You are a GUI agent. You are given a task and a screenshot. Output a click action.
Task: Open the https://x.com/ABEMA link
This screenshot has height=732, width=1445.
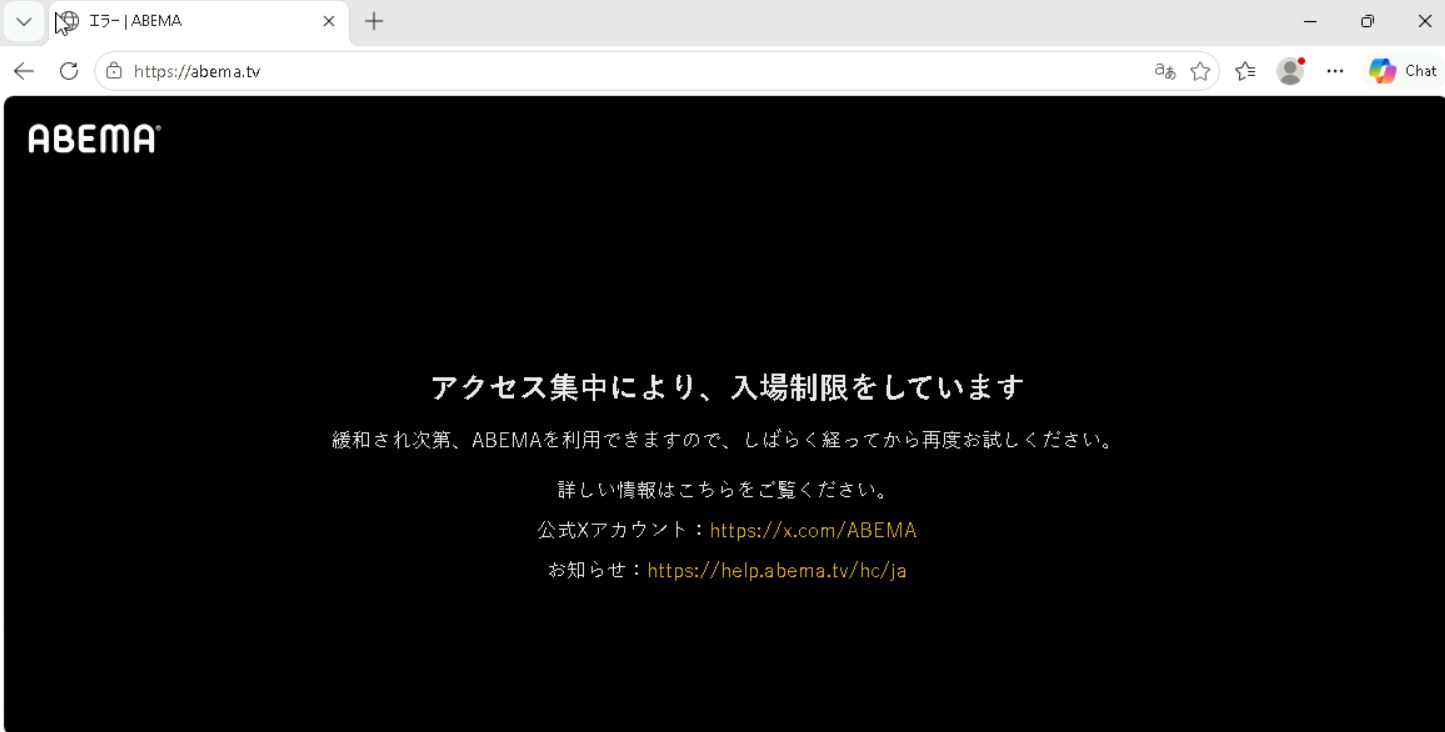click(x=813, y=530)
